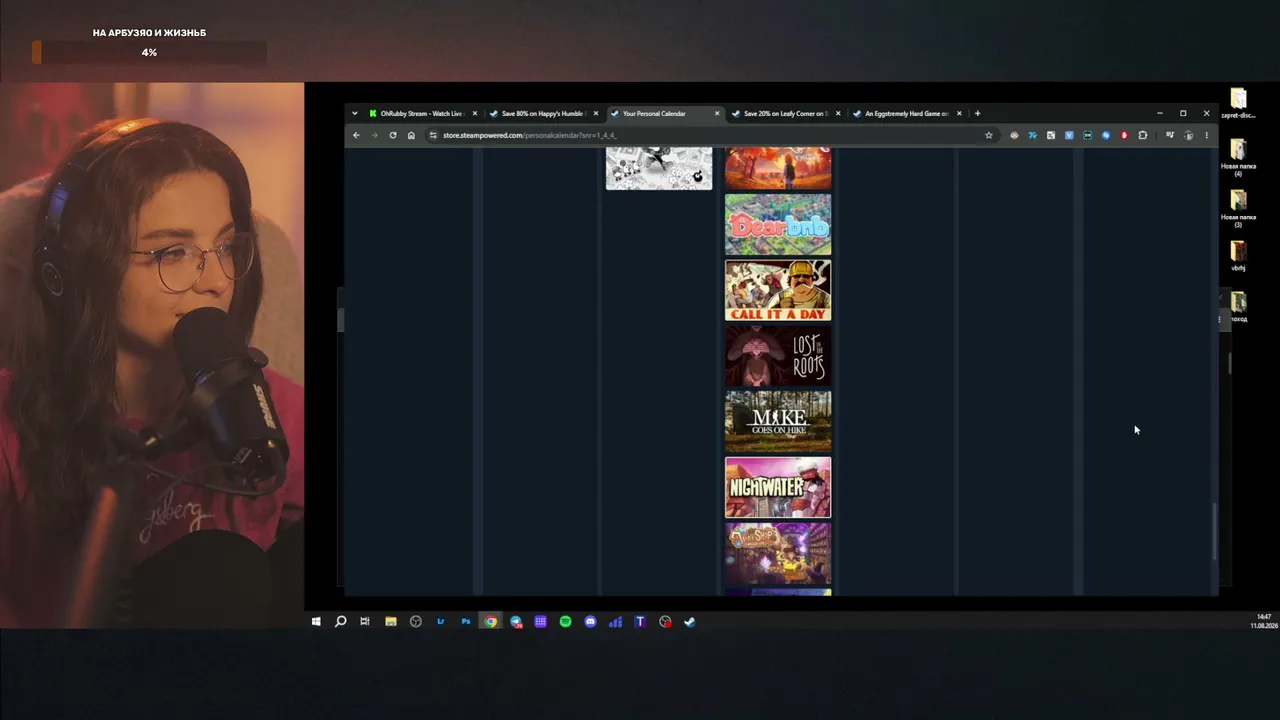Close the An Eggstremely Hard Game tab
The height and width of the screenshot is (720, 1280).
click(959, 113)
